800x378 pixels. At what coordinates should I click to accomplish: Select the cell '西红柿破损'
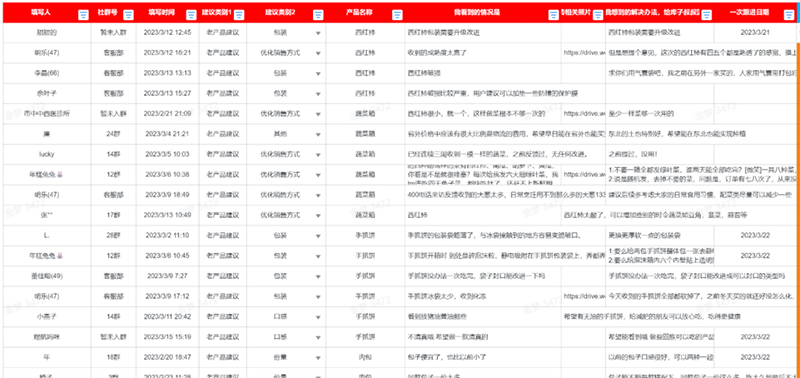coord(483,73)
